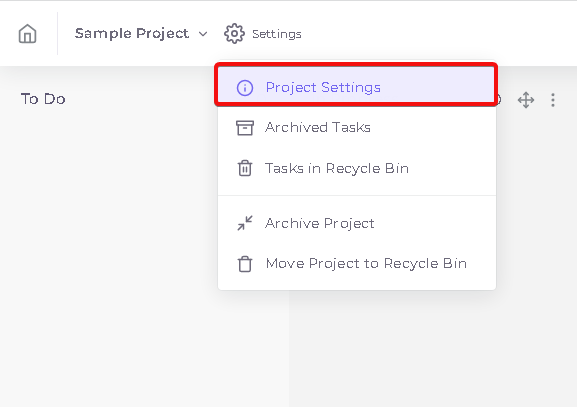
Task: Click the archive box icon
Action: pos(245,128)
